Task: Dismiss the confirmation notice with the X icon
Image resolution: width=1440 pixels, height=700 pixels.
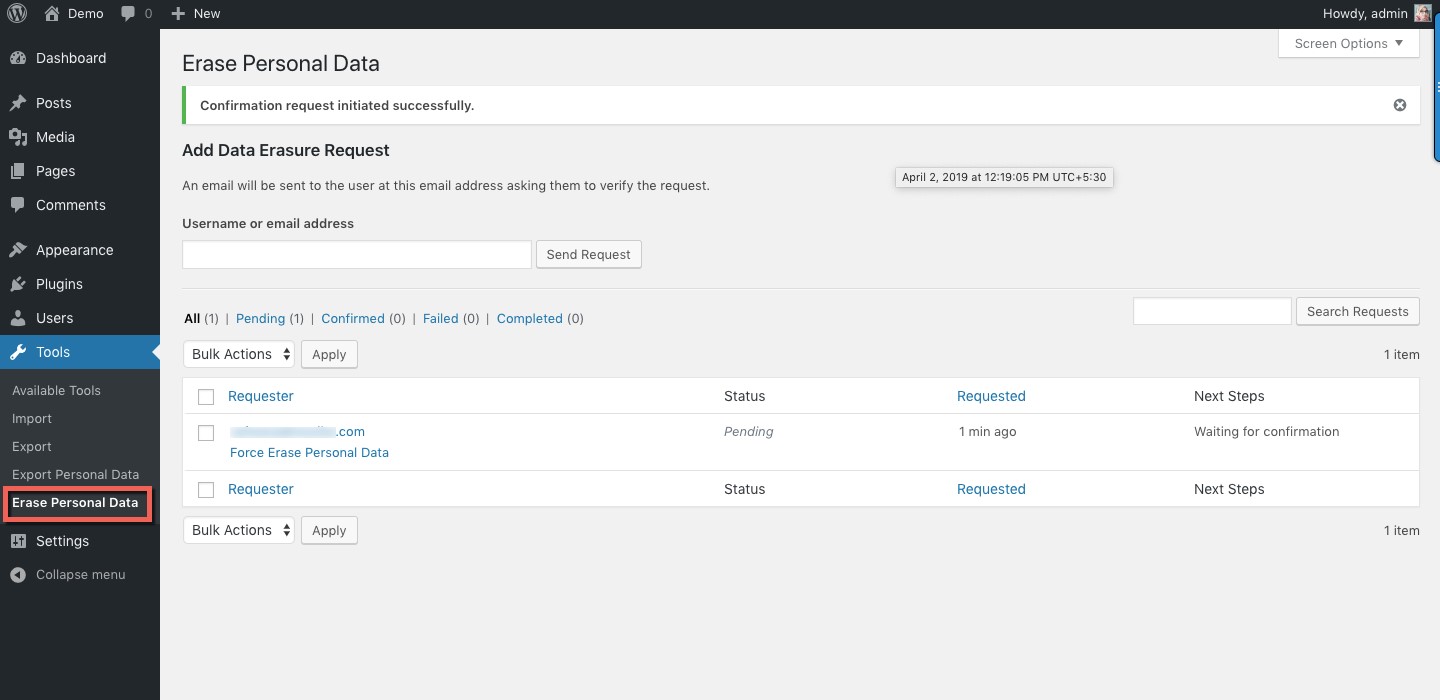Action: tap(1400, 105)
